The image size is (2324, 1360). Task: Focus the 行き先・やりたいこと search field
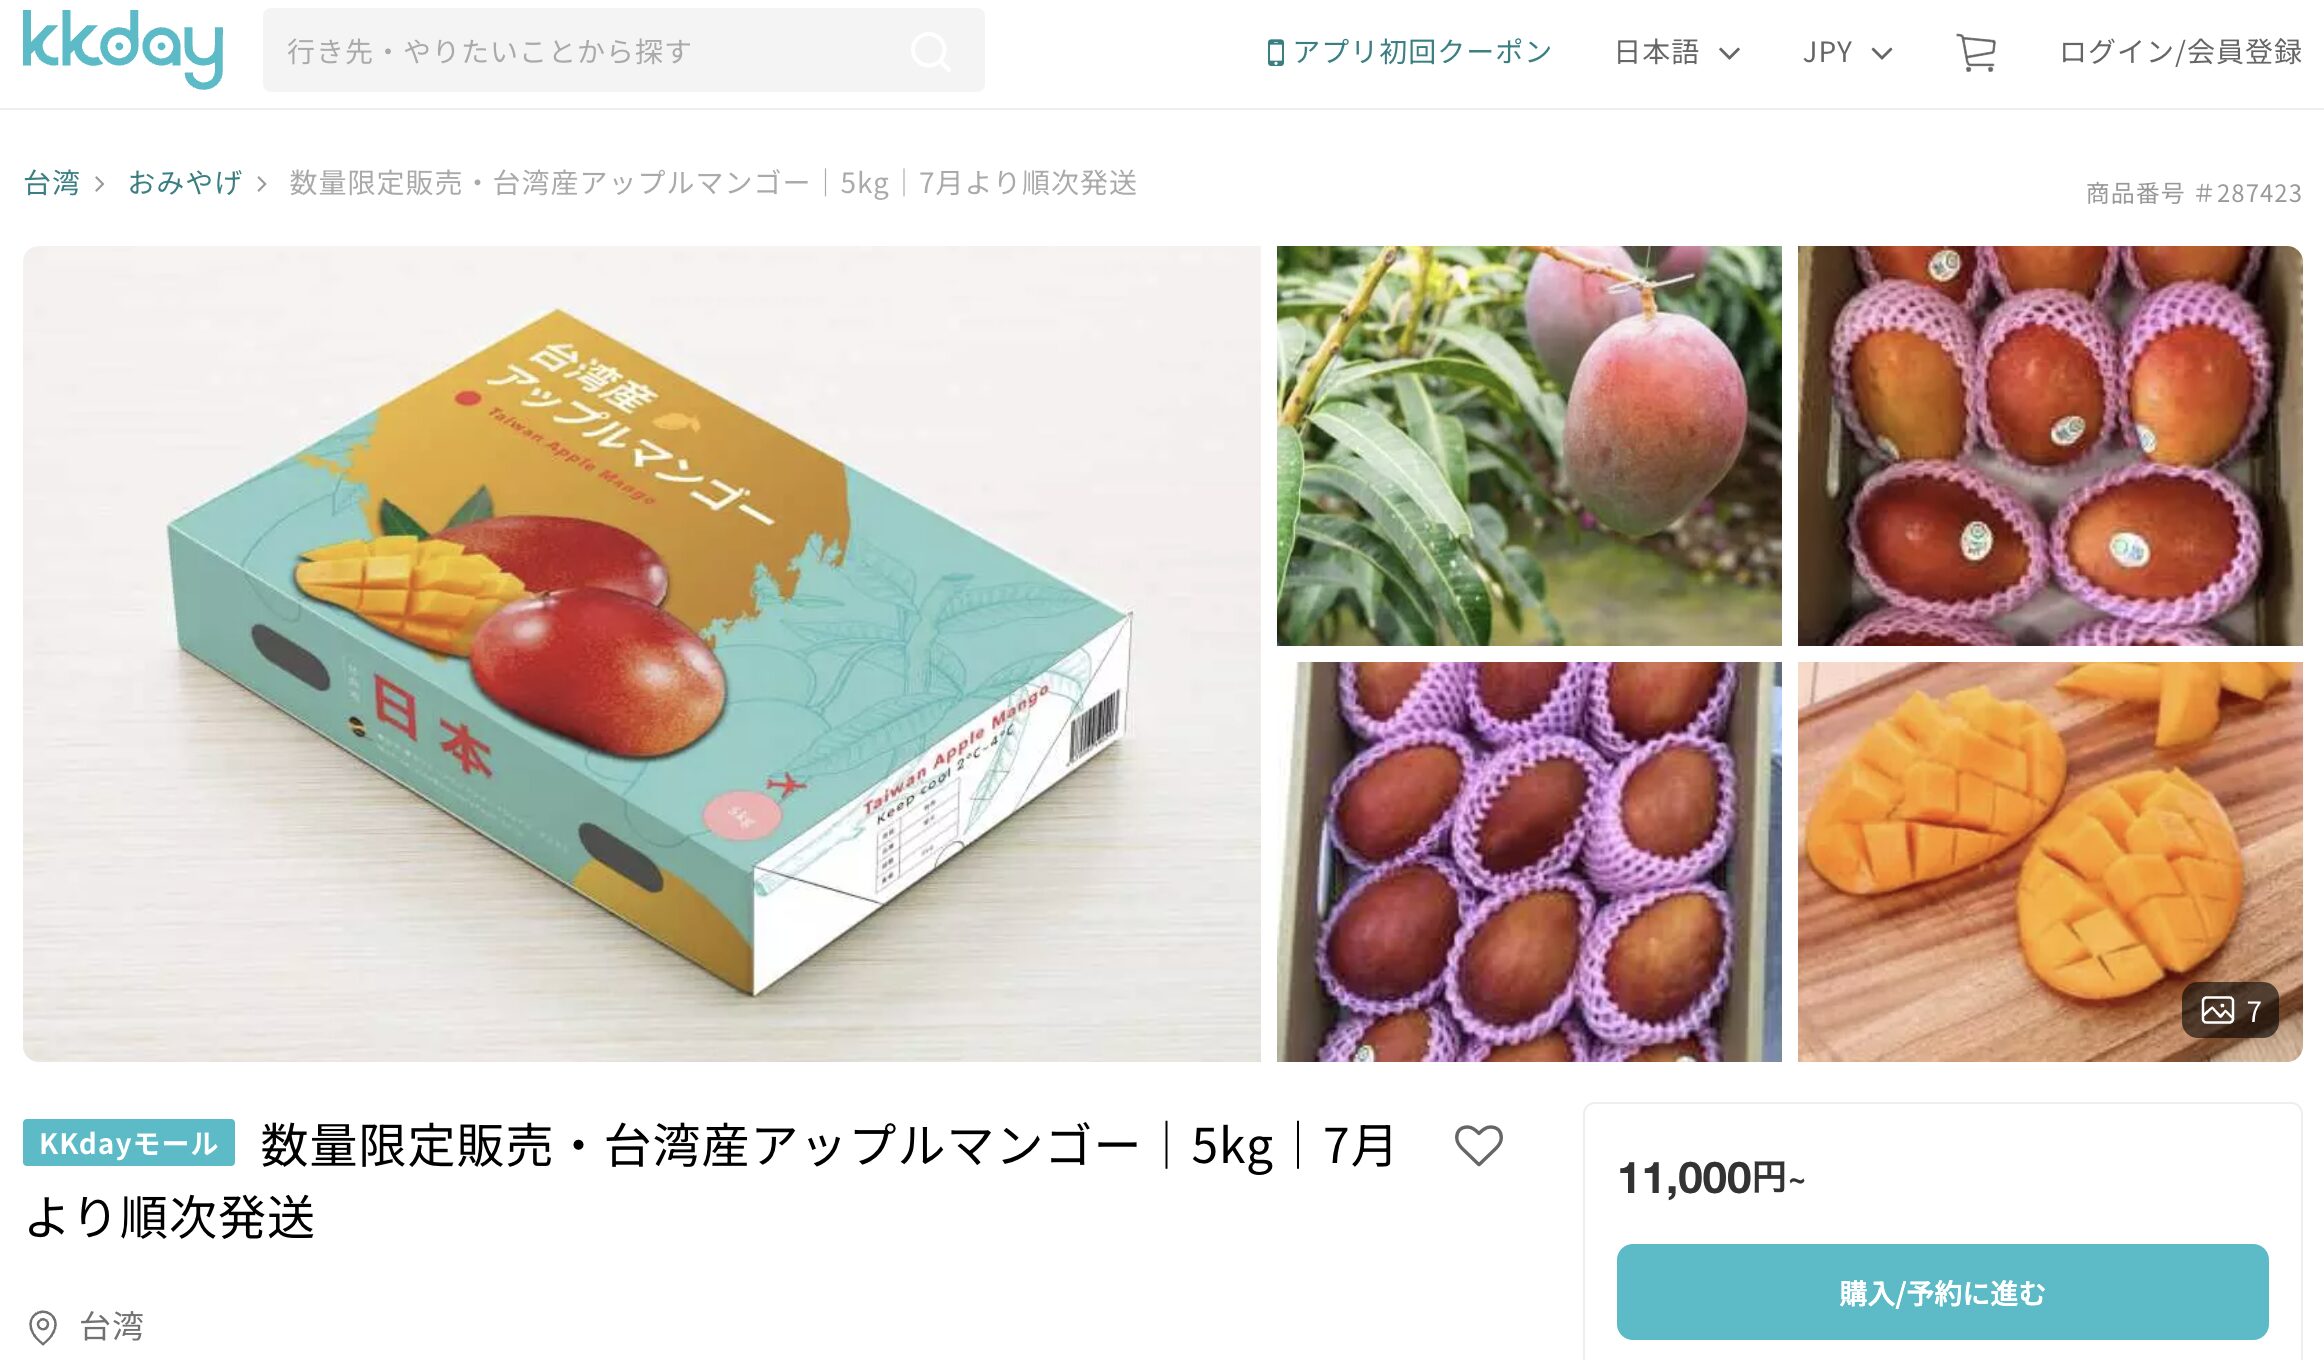coord(623,51)
